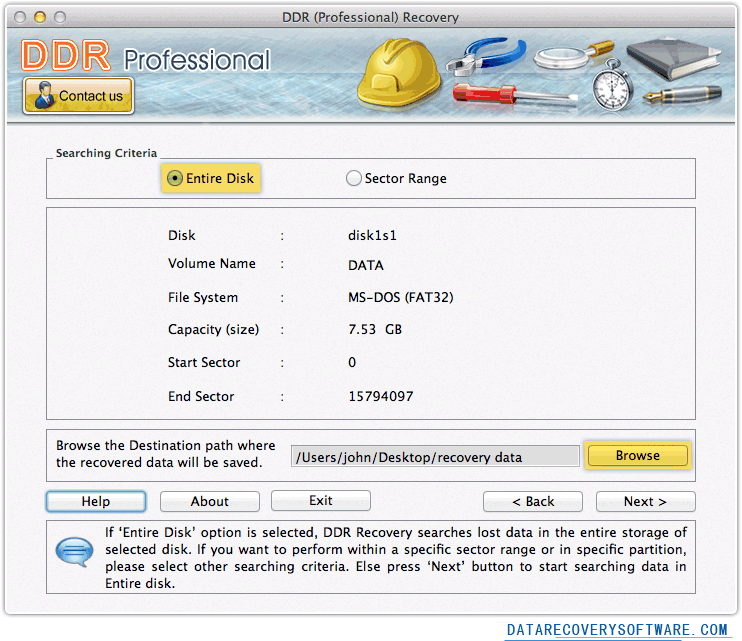This screenshot has height=641, width=742.
Task: Minimize the DDR Recovery window
Action: 40,18
